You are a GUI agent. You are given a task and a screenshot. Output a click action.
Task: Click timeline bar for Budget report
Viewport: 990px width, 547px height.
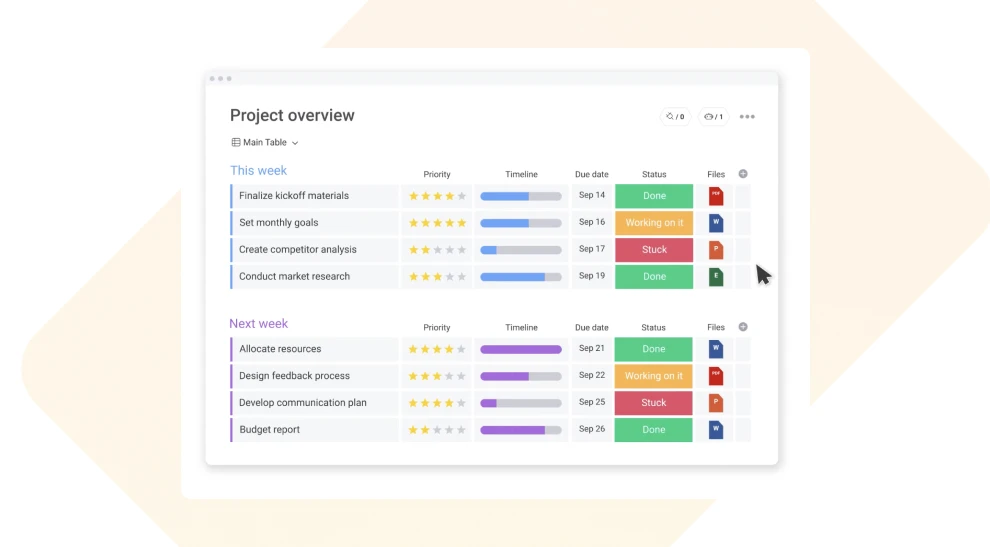(x=521, y=430)
